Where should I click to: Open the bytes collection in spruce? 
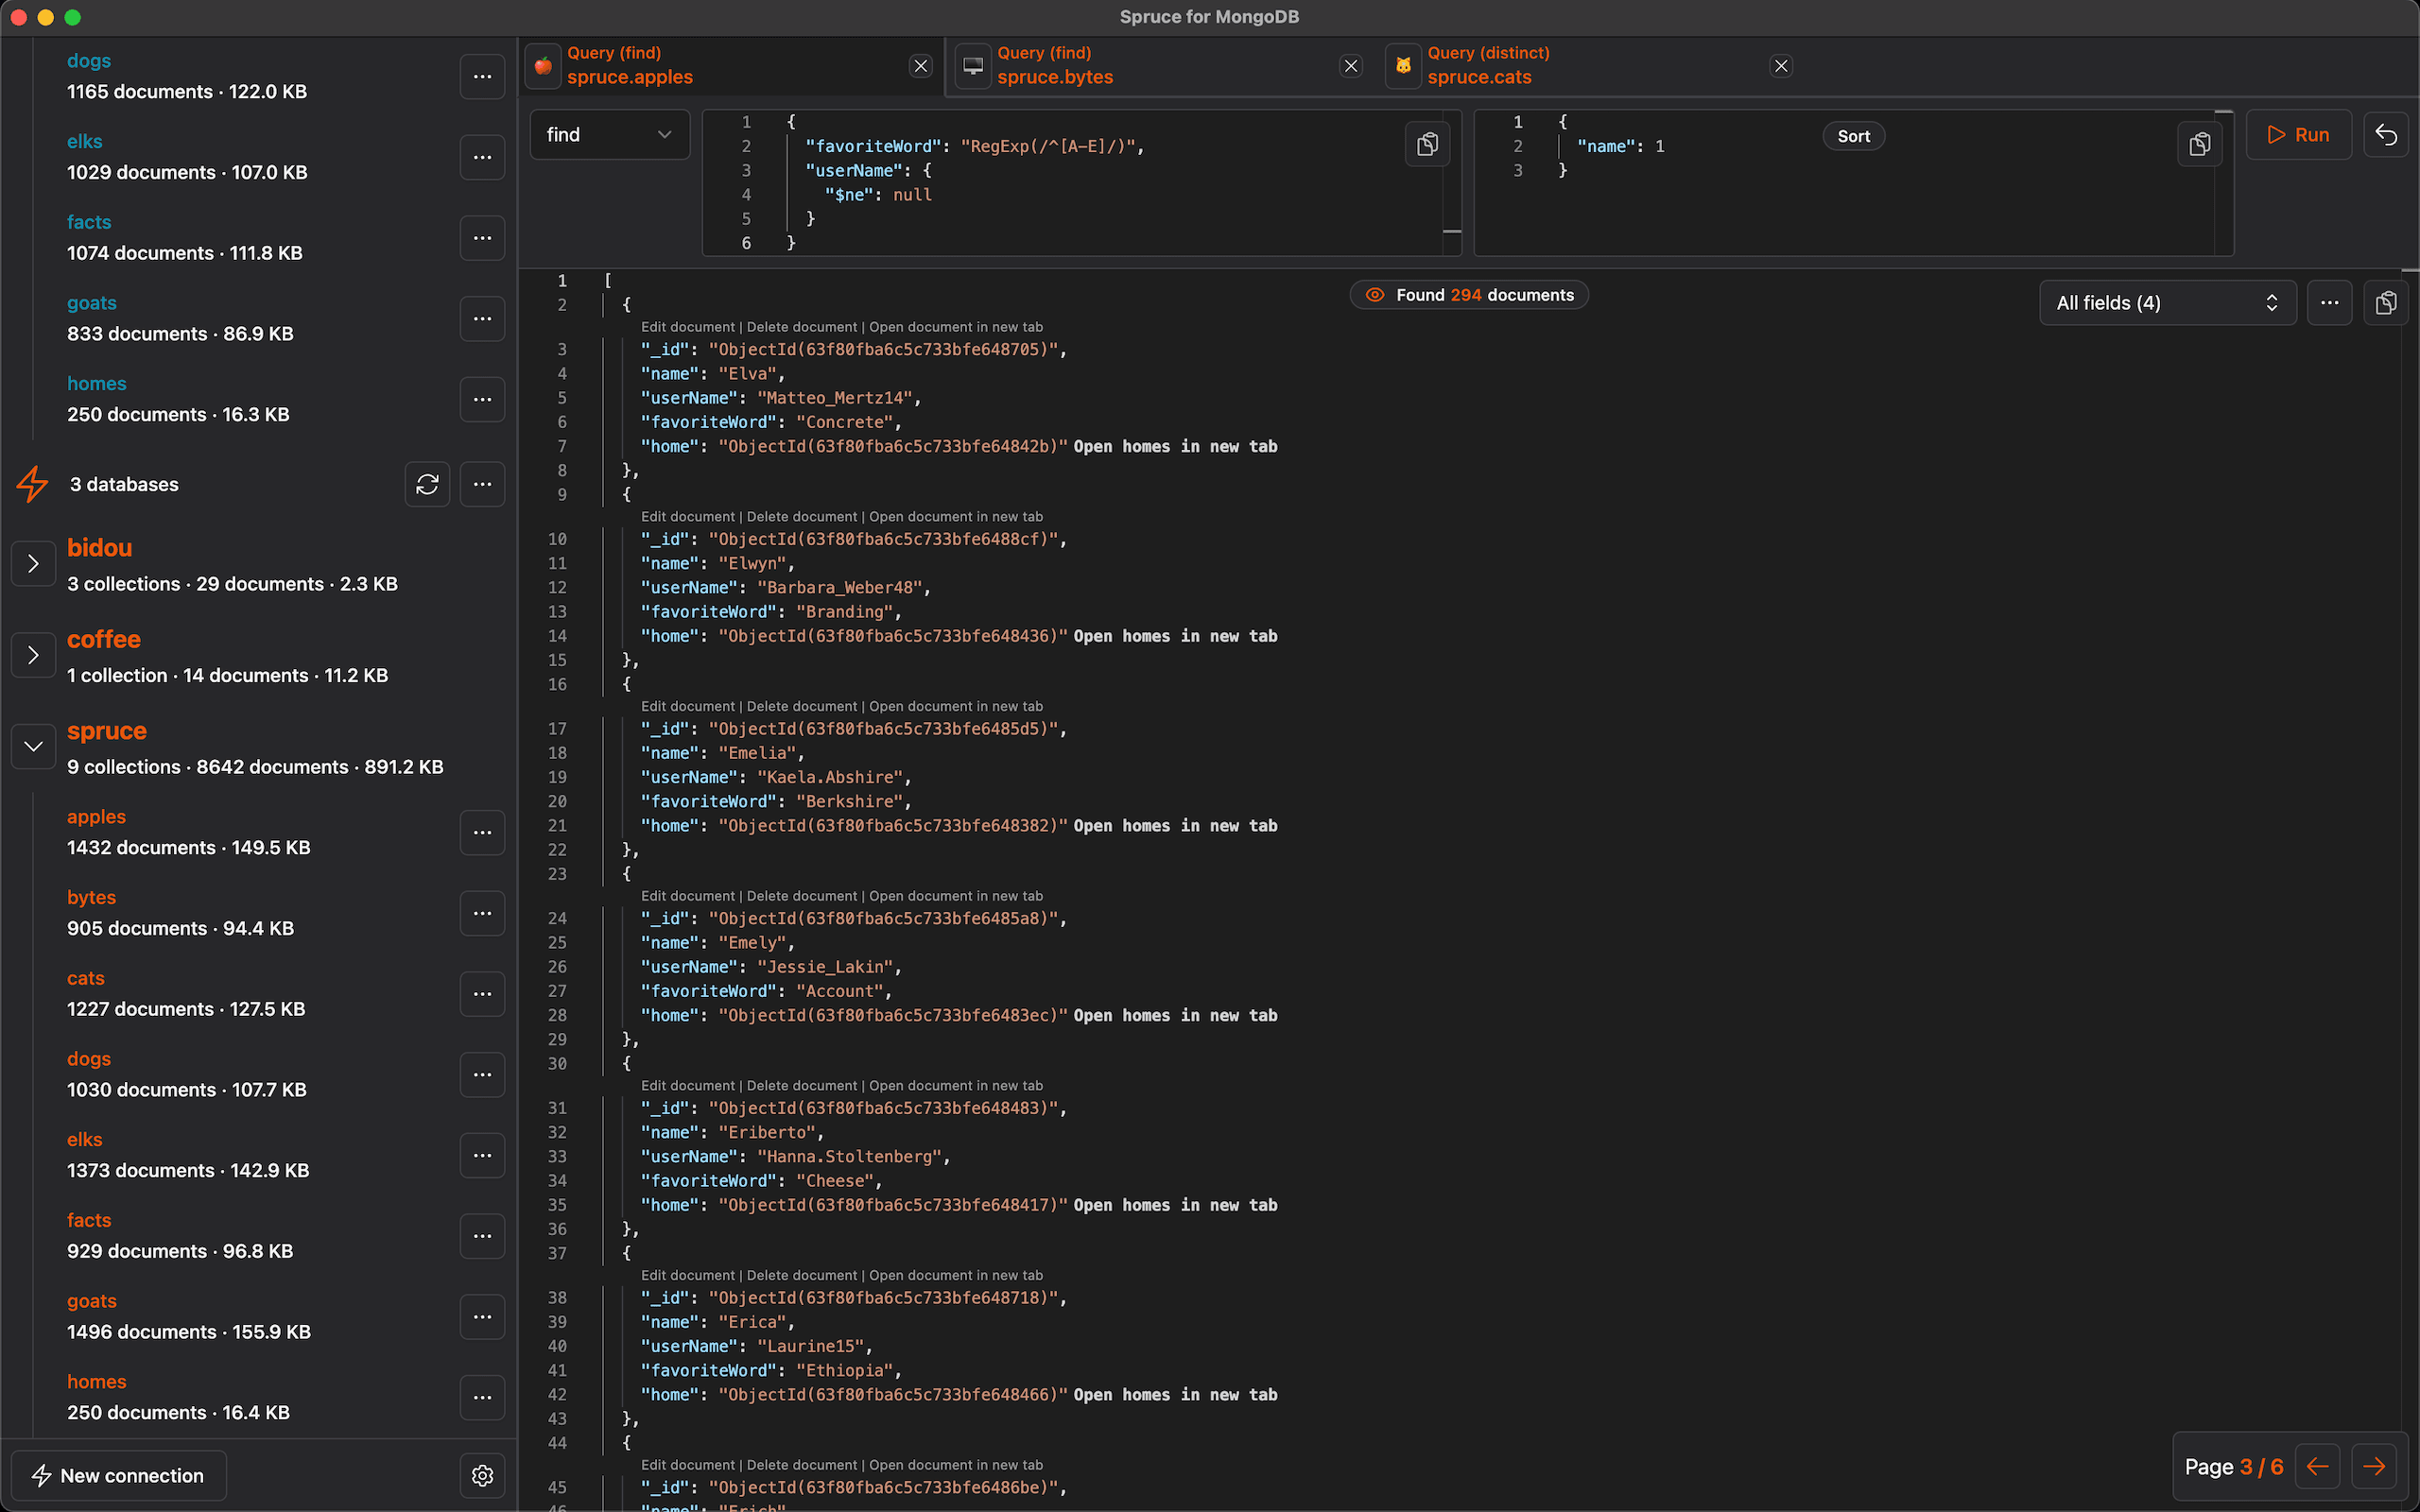pos(91,898)
